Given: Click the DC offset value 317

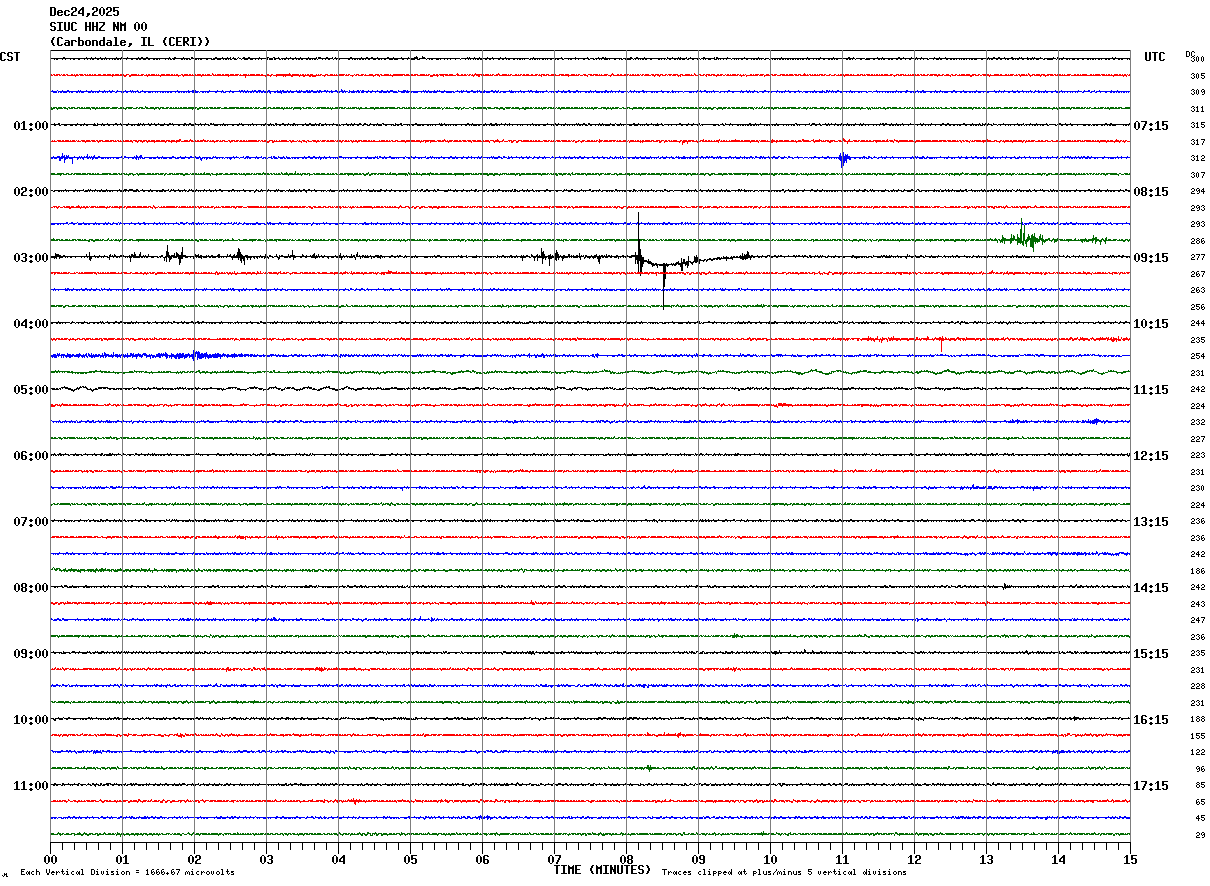Looking at the screenshot, I should click(1197, 142).
